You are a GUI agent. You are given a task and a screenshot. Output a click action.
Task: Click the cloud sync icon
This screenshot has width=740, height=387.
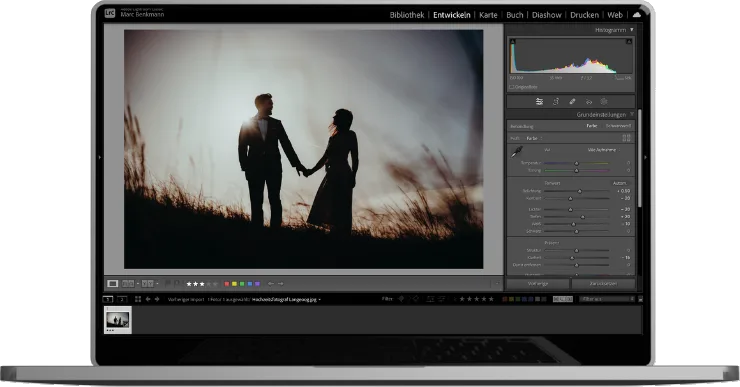[637, 15]
